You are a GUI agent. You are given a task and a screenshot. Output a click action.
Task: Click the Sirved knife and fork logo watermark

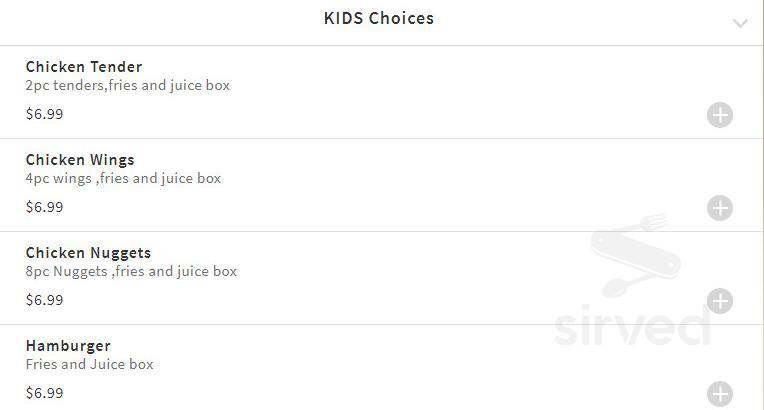pyautogui.click(x=633, y=255)
